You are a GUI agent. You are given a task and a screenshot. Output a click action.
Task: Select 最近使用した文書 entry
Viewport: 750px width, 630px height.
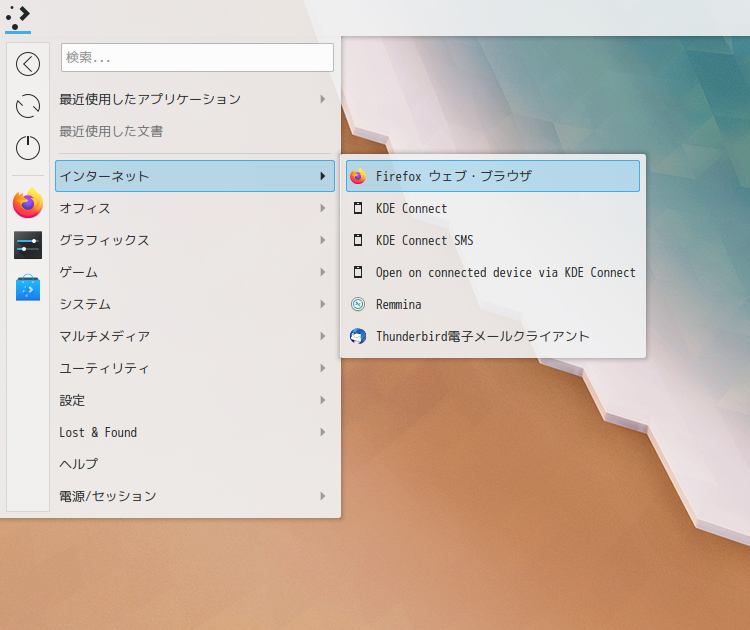point(194,131)
